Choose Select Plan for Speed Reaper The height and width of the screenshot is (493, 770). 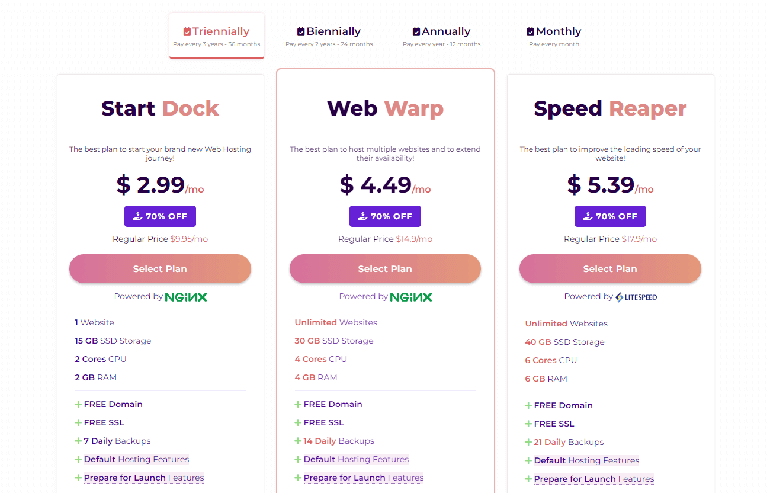tap(610, 269)
